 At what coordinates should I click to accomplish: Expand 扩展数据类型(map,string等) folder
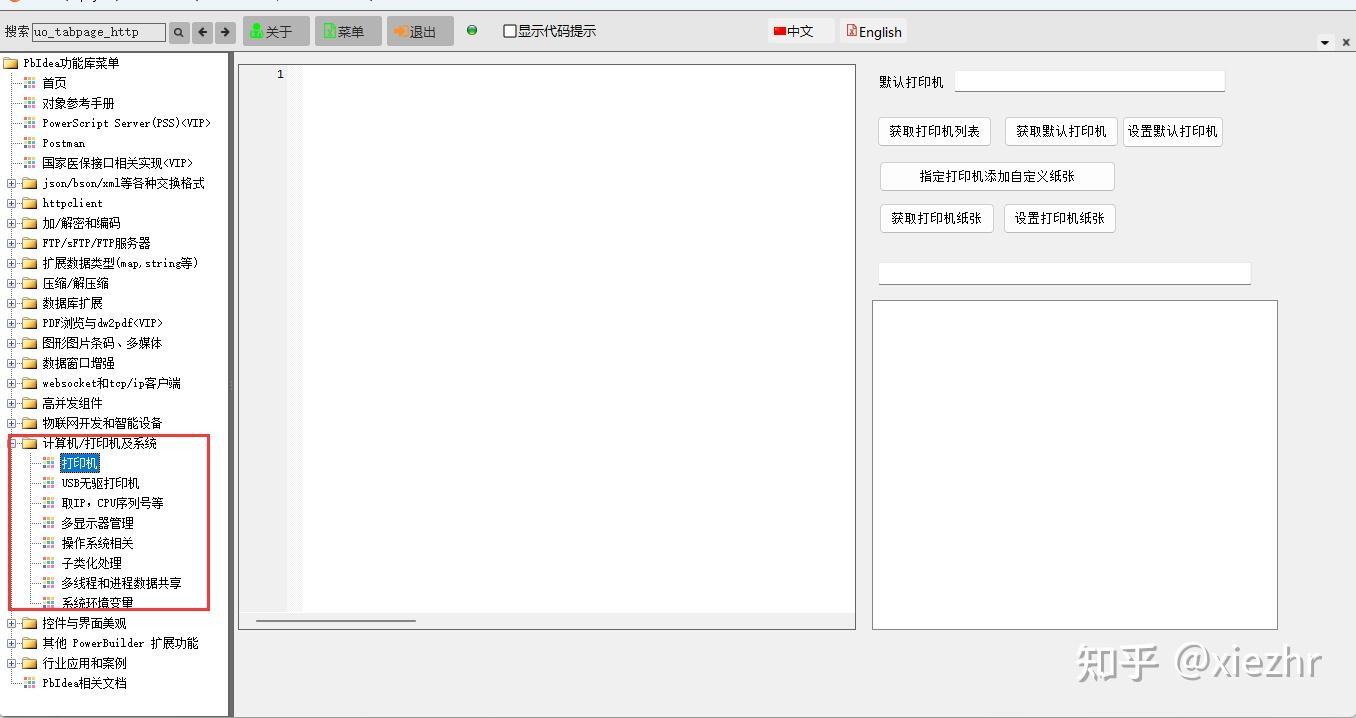click(x=12, y=263)
